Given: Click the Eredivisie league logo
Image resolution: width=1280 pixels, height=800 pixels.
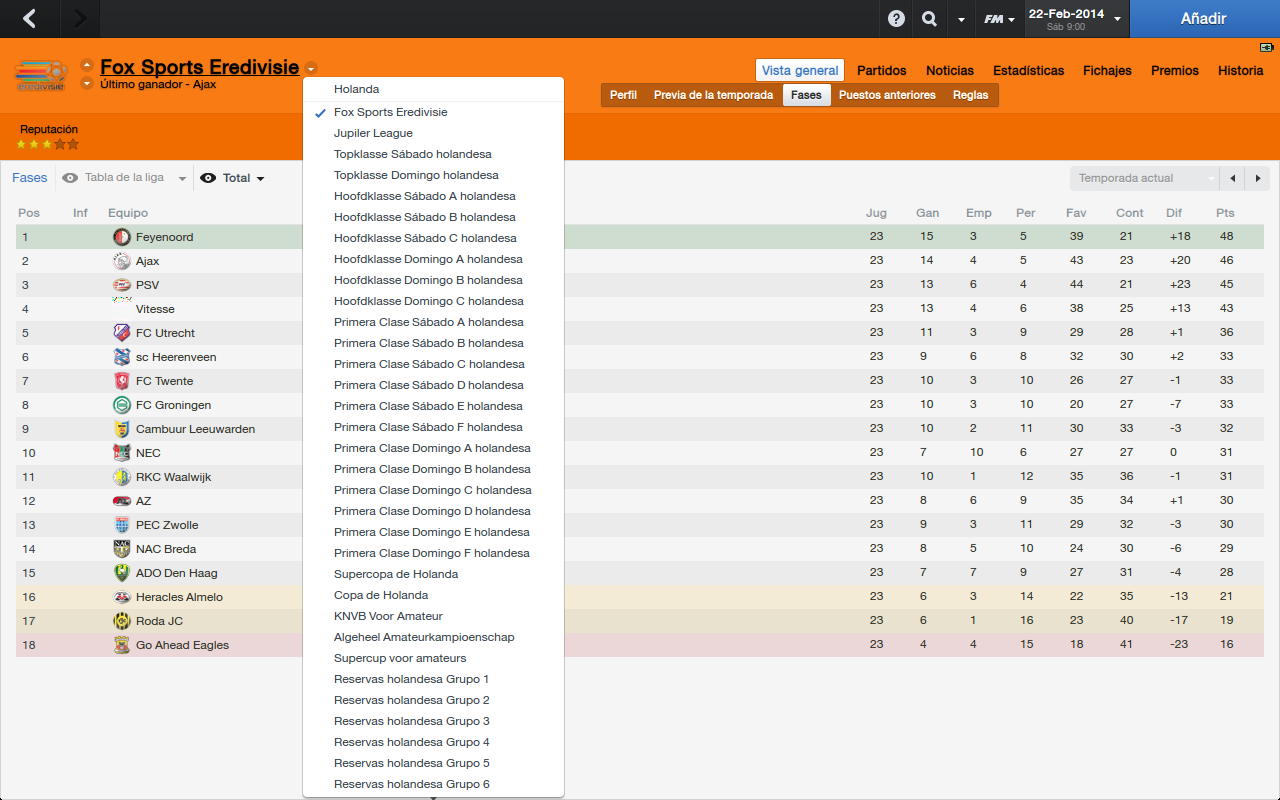Looking at the screenshot, I should 40,76.
